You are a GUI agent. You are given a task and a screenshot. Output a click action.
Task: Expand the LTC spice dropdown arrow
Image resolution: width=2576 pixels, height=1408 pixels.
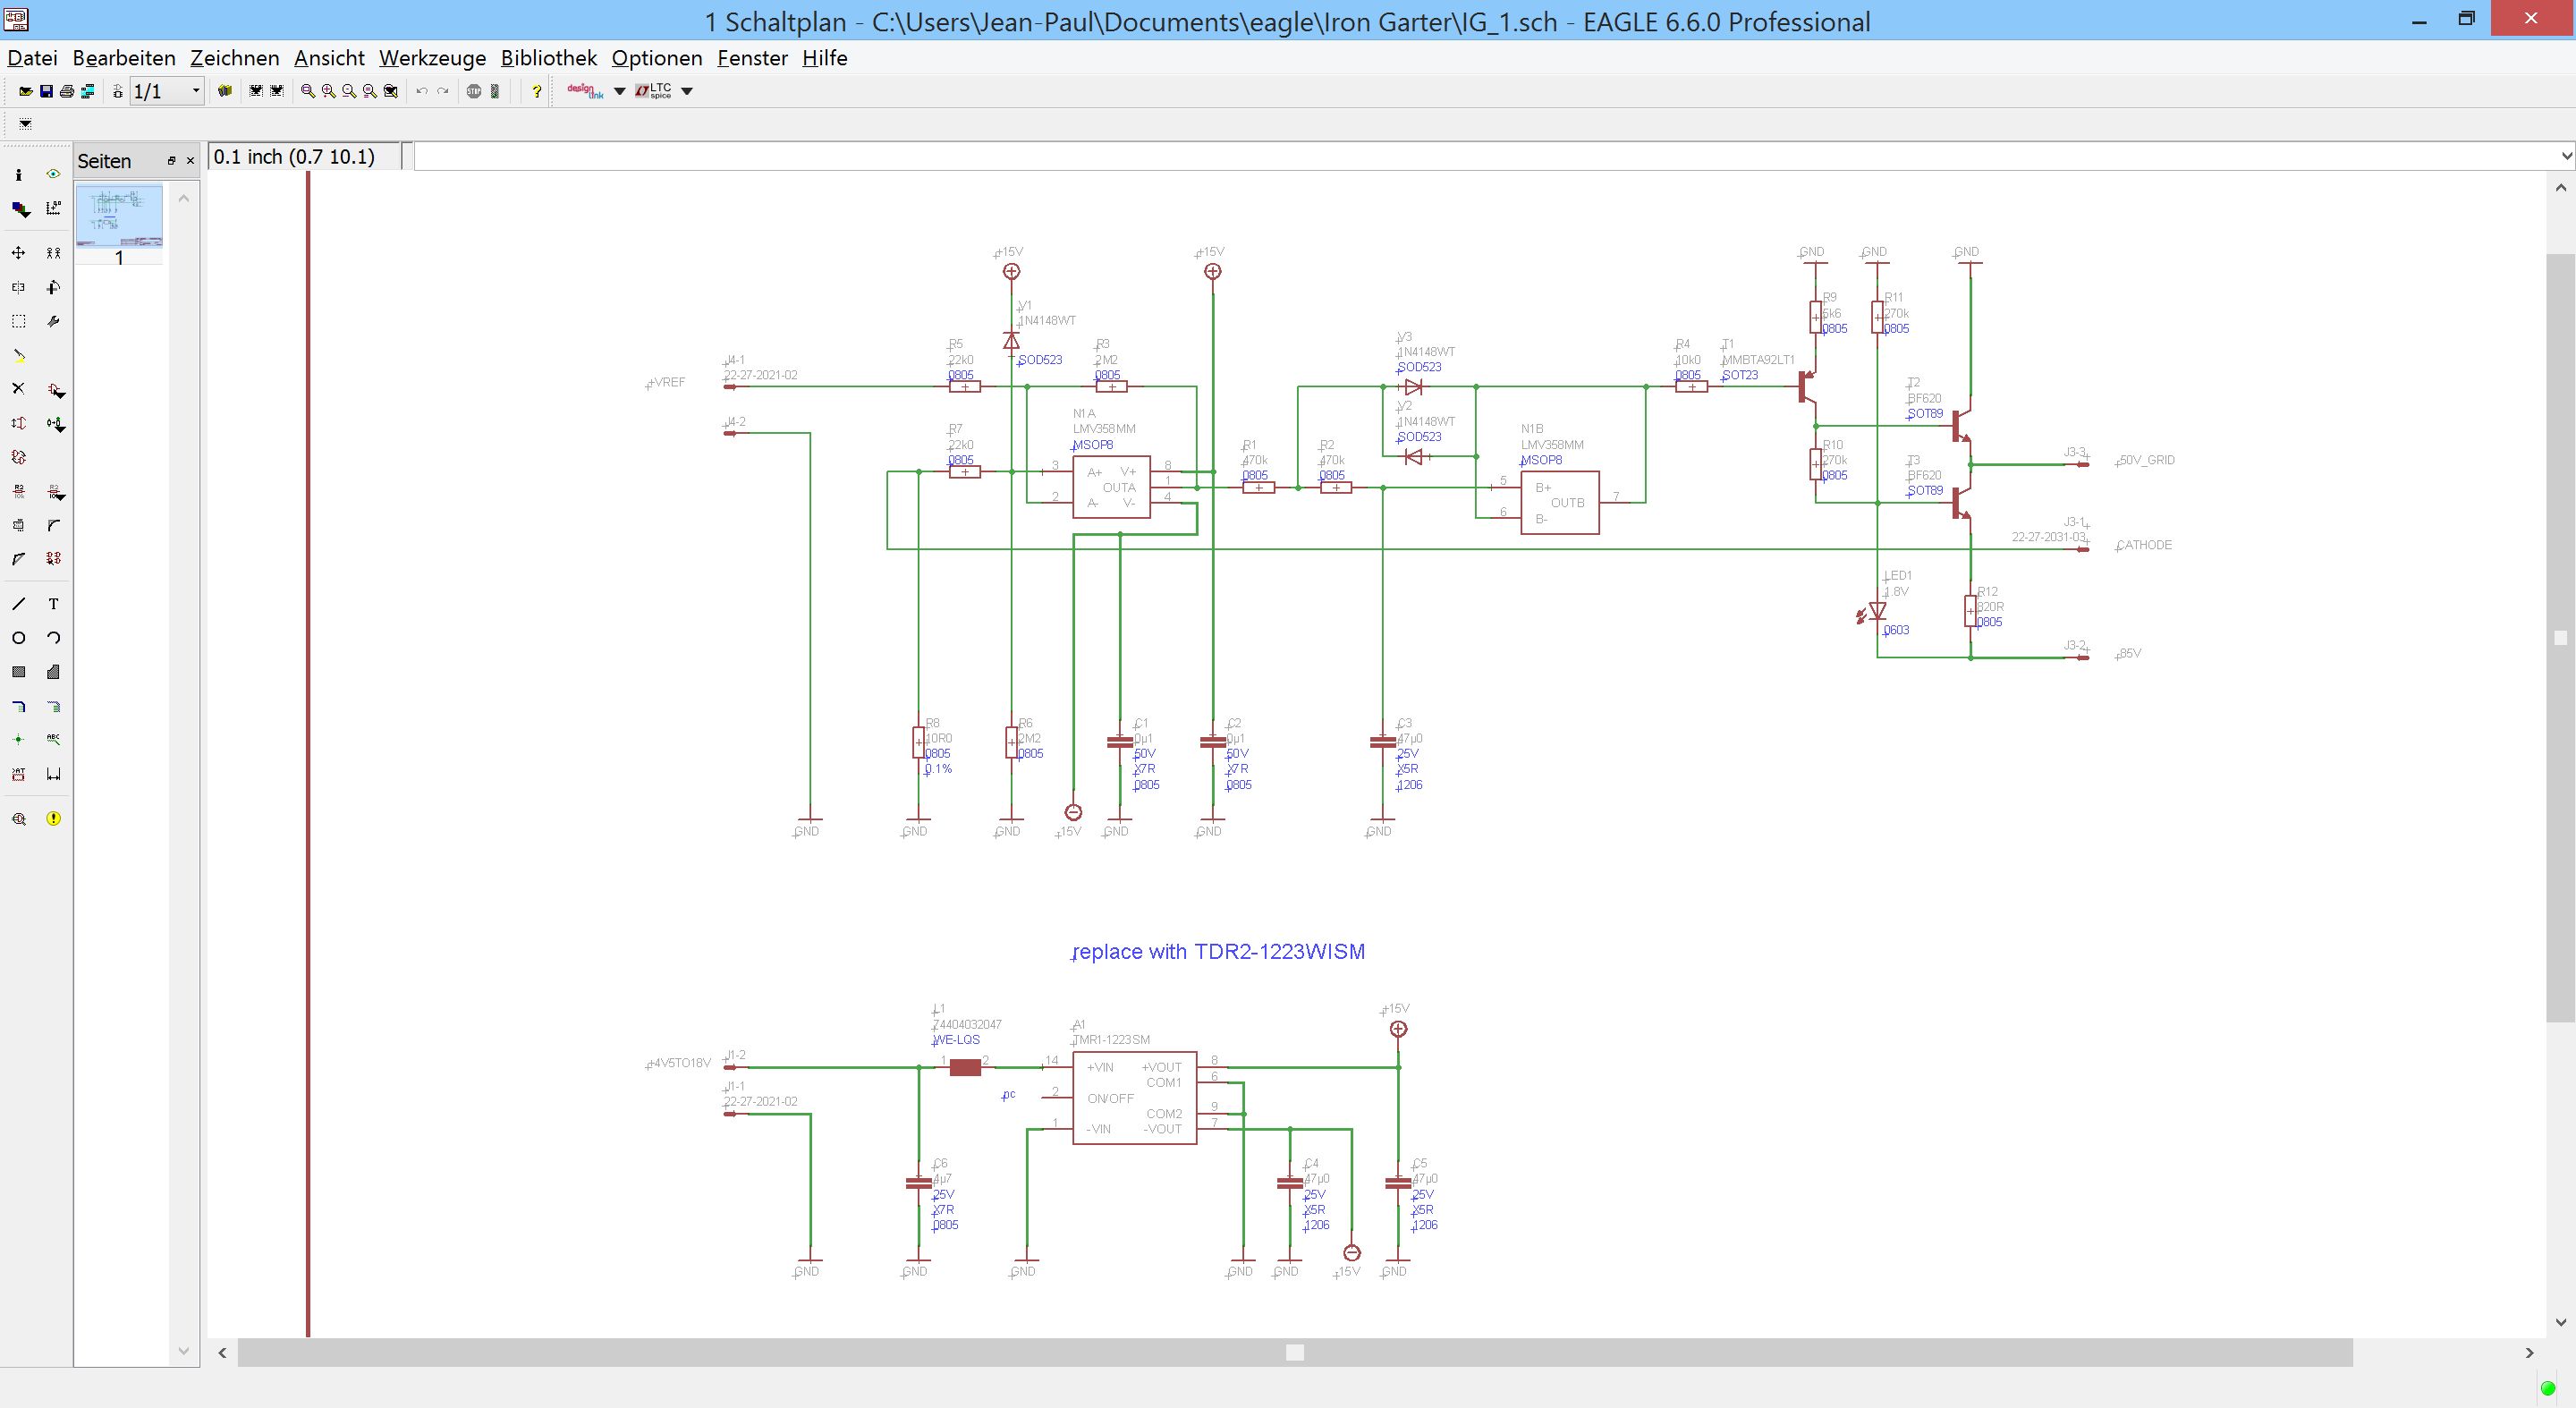coord(687,91)
